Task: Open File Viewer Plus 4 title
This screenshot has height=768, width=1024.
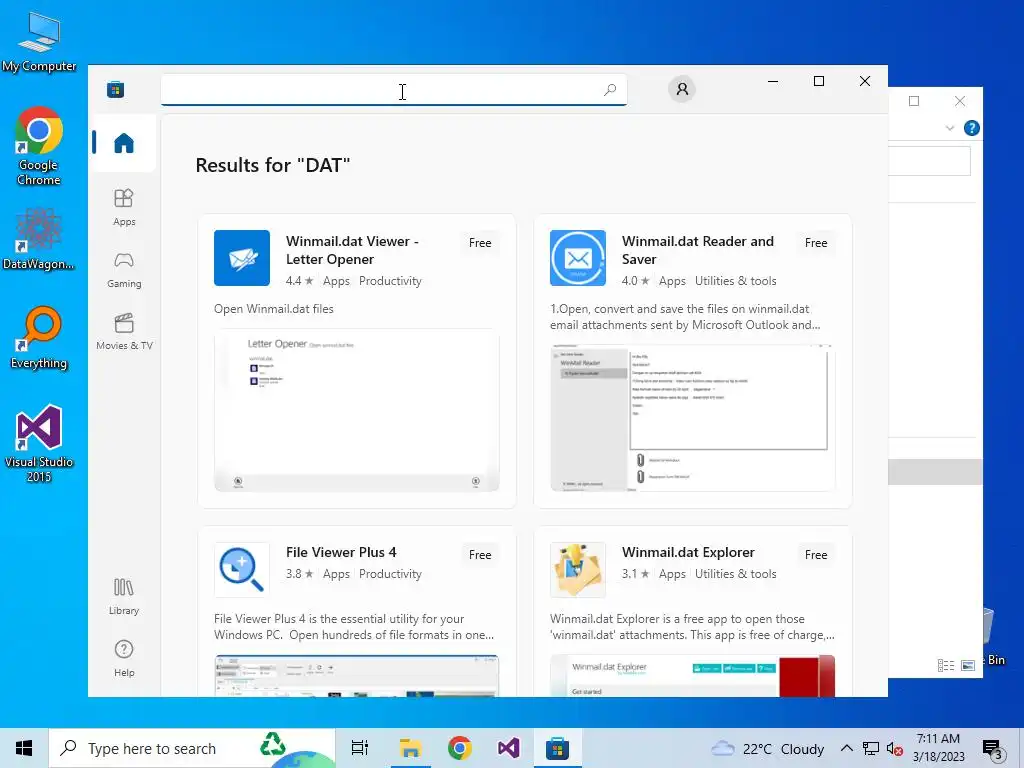Action: point(341,552)
